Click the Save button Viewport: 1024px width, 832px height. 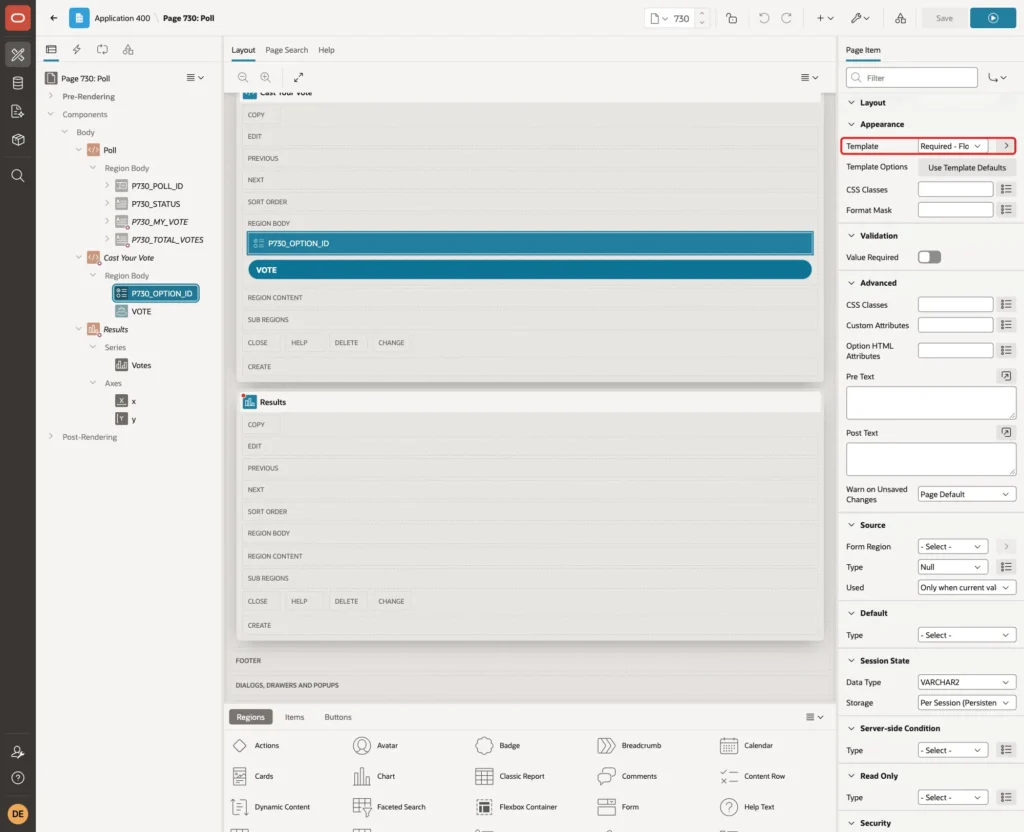pos(944,18)
